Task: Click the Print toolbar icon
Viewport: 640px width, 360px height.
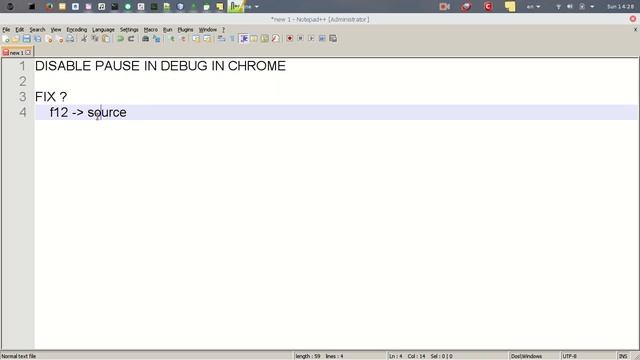Action: [x=70, y=39]
